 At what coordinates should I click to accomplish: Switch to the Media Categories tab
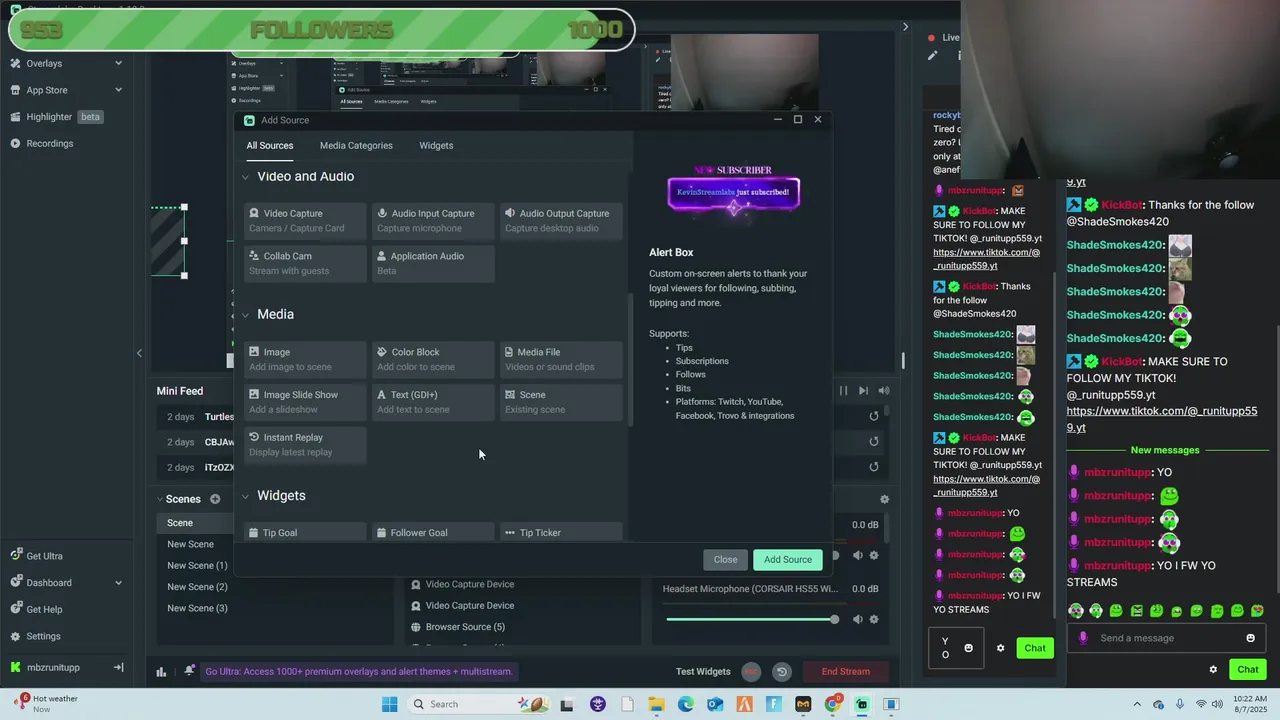(356, 146)
